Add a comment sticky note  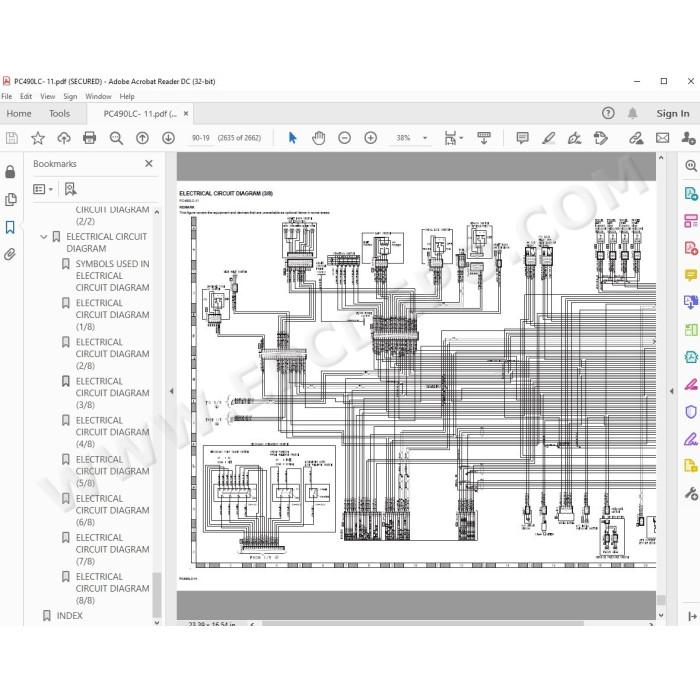pyautogui.click(x=522, y=138)
